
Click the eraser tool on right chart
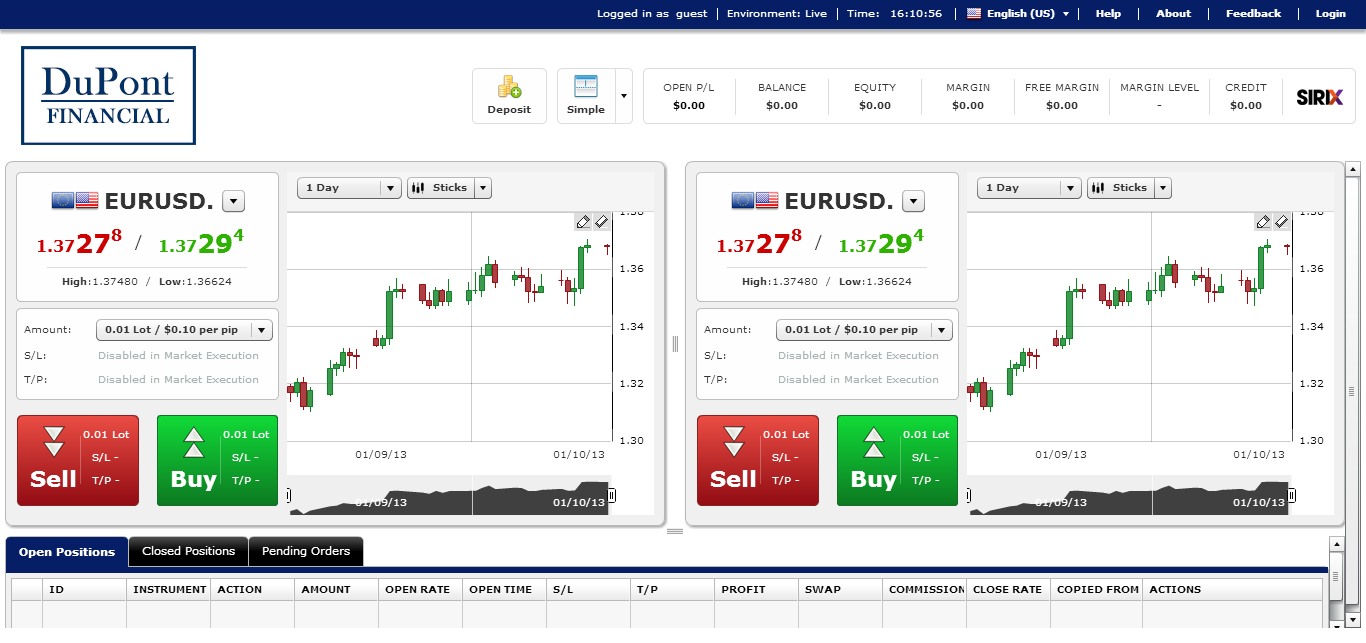1281,221
